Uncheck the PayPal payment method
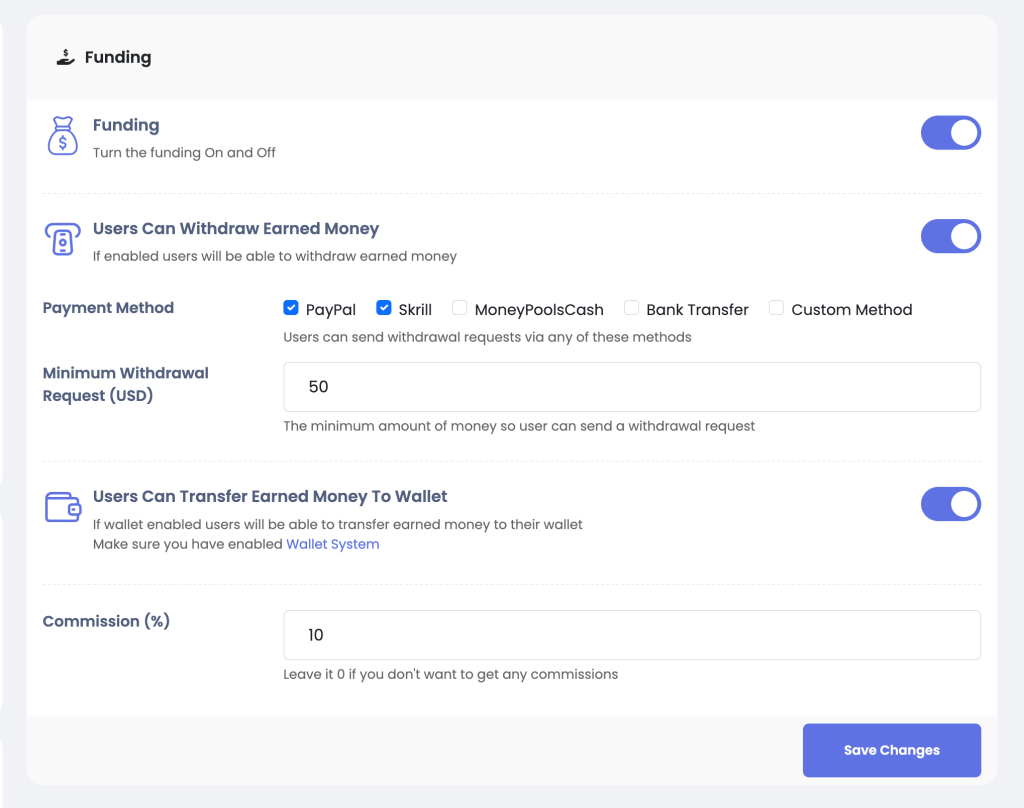Image resolution: width=1024 pixels, height=808 pixels. click(291, 308)
